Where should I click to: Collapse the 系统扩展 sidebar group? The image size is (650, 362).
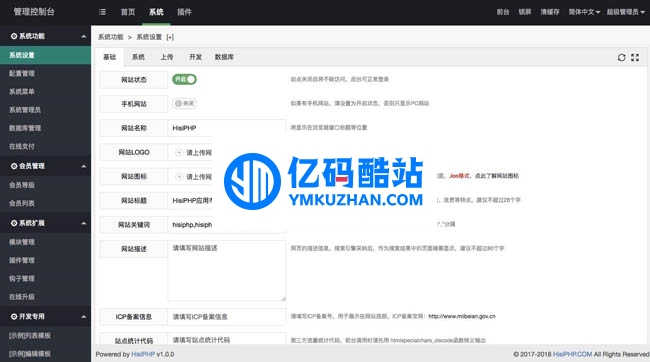[x=84, y=223]
